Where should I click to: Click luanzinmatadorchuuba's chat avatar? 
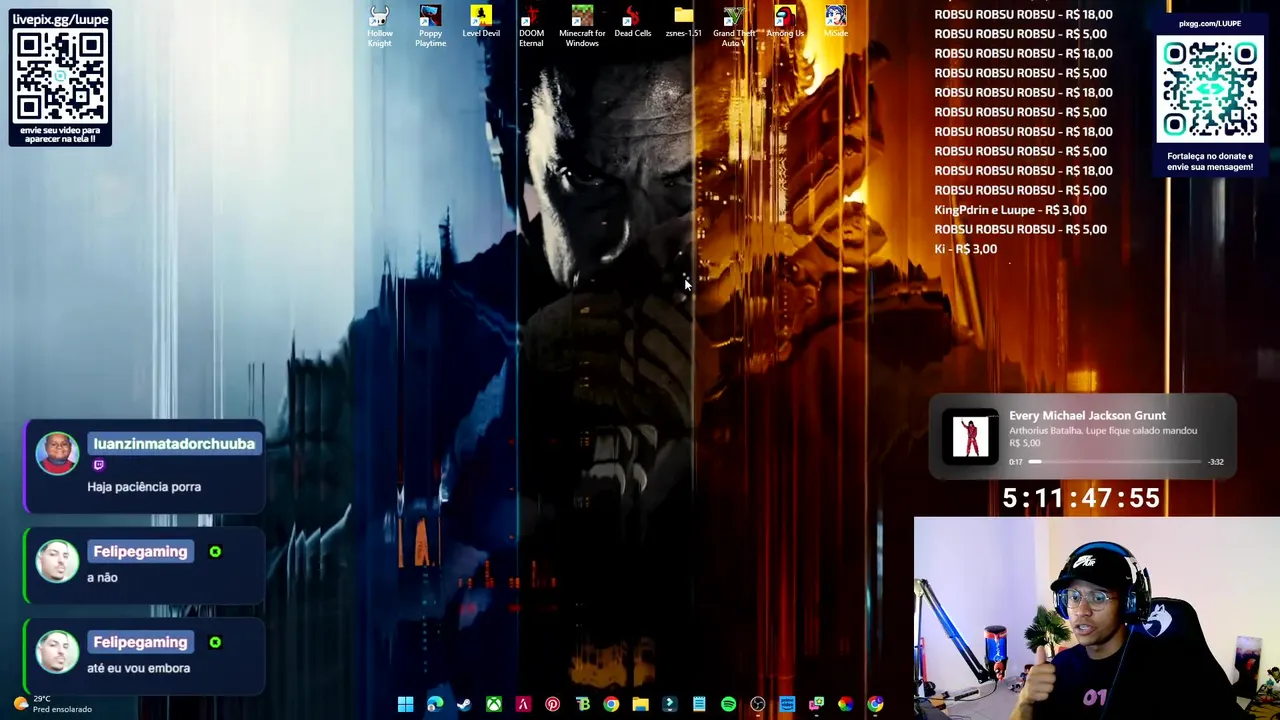click(58, 453)
